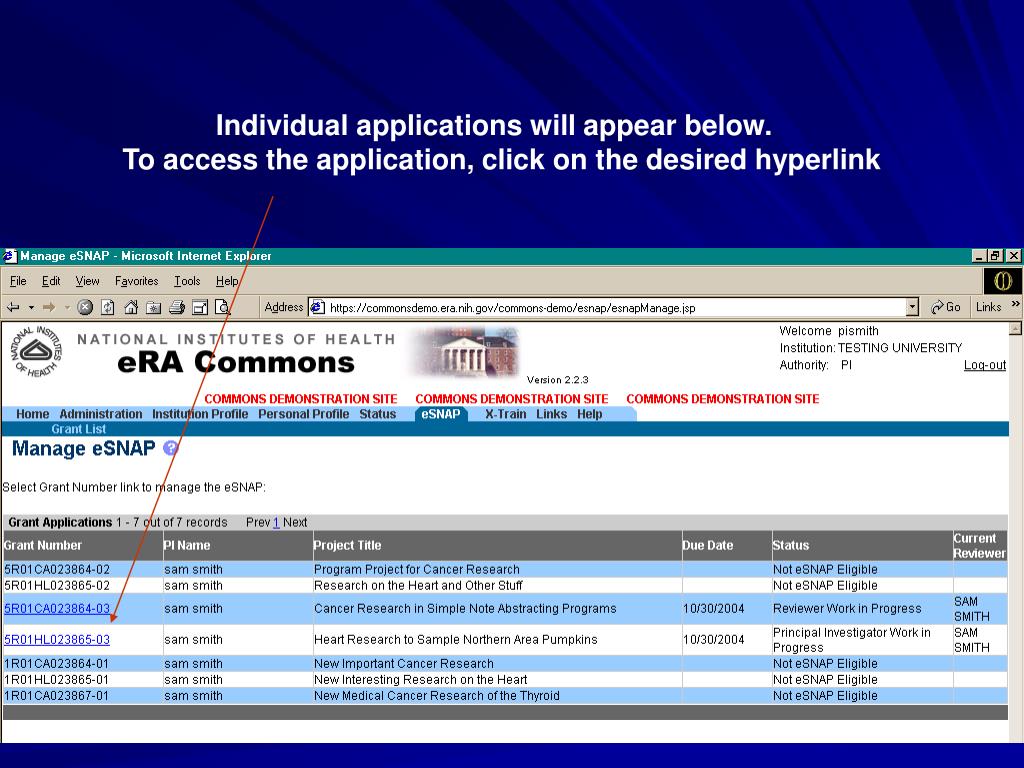
Task: Click the Print toolbar icon
Action: (177, 308)
